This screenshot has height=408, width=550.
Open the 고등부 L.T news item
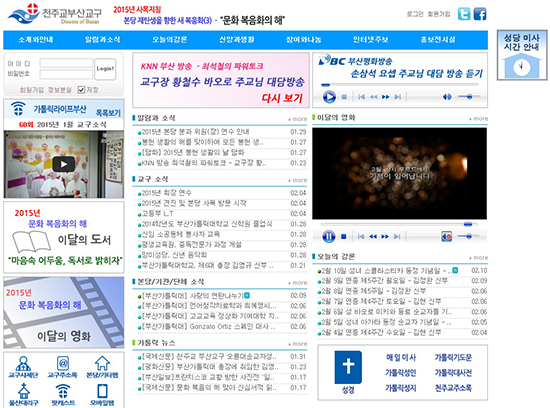pos(157,213)
